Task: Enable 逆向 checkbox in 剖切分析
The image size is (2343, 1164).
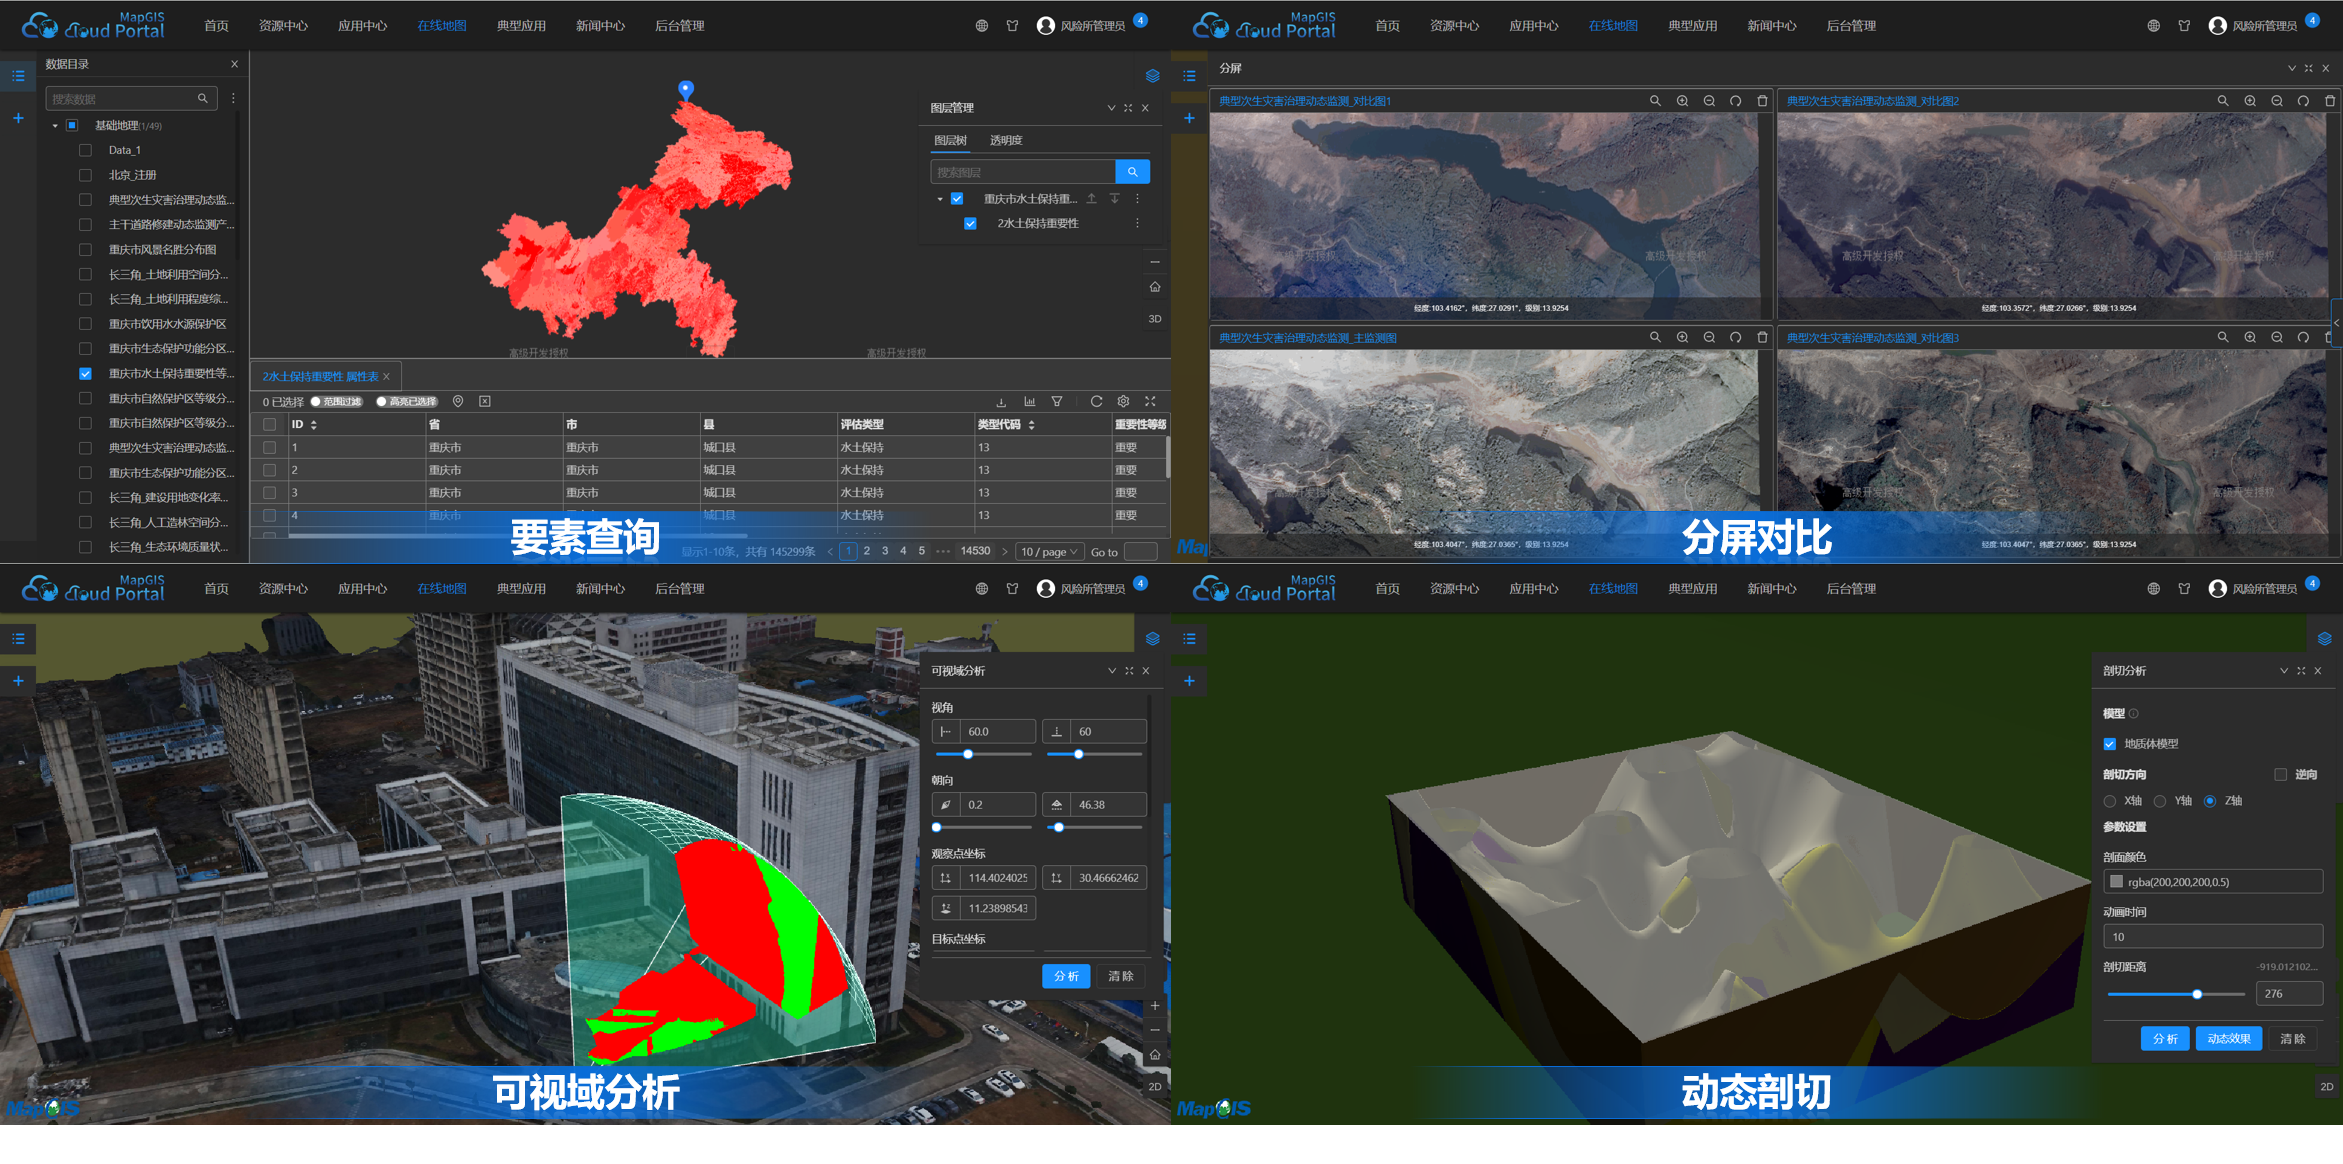Action: 2280,775
